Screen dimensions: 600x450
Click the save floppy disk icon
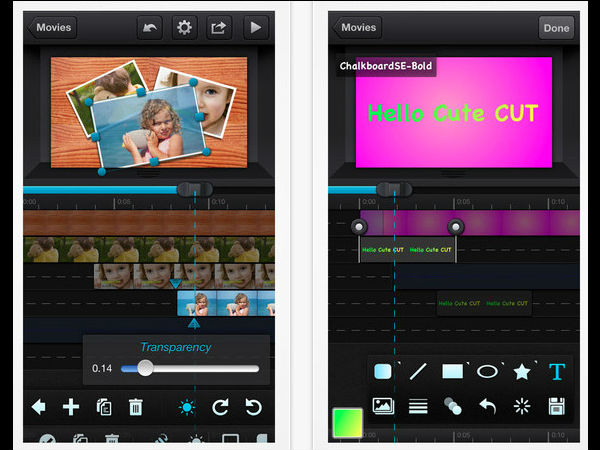point(557,406)
